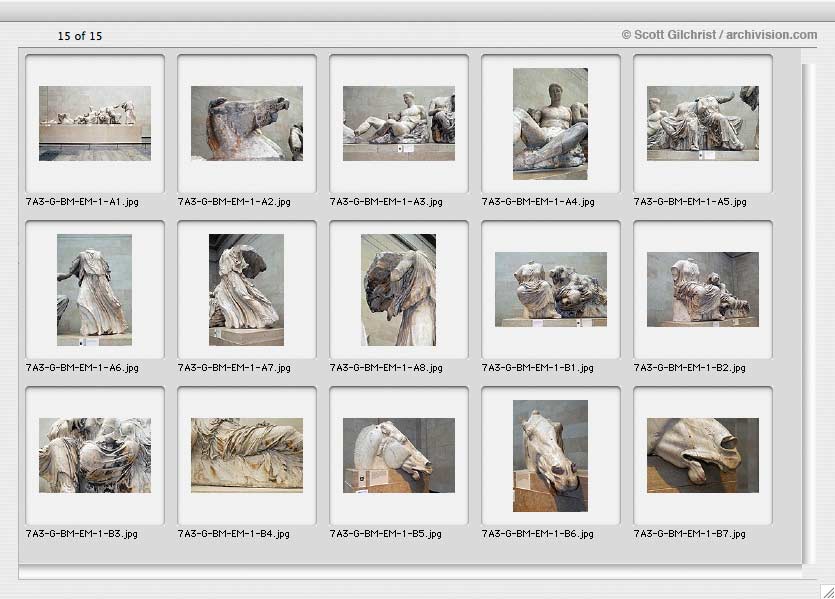This screenshot has width=835, height=599.
Task: Click filename label 7A3-G-BM-EM-1-A2.jpg
Action: coord(234,202)
